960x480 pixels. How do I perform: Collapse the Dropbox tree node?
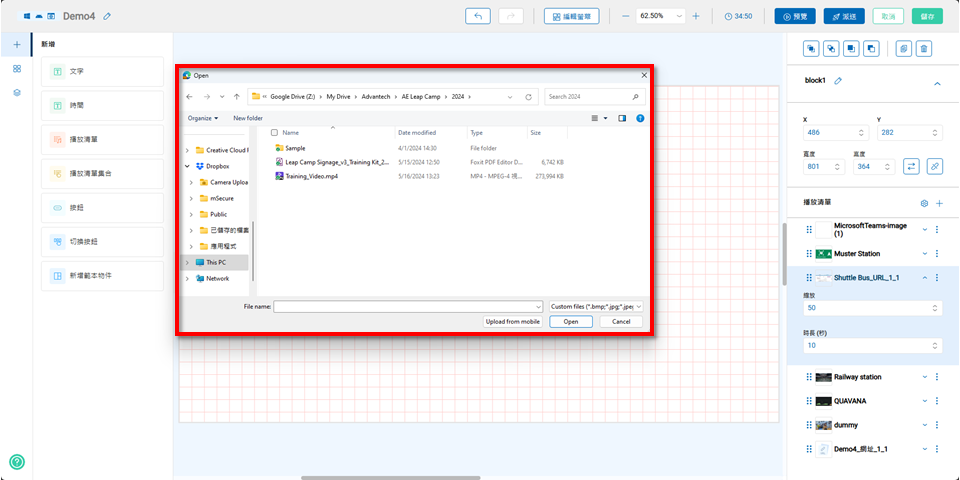188,166
